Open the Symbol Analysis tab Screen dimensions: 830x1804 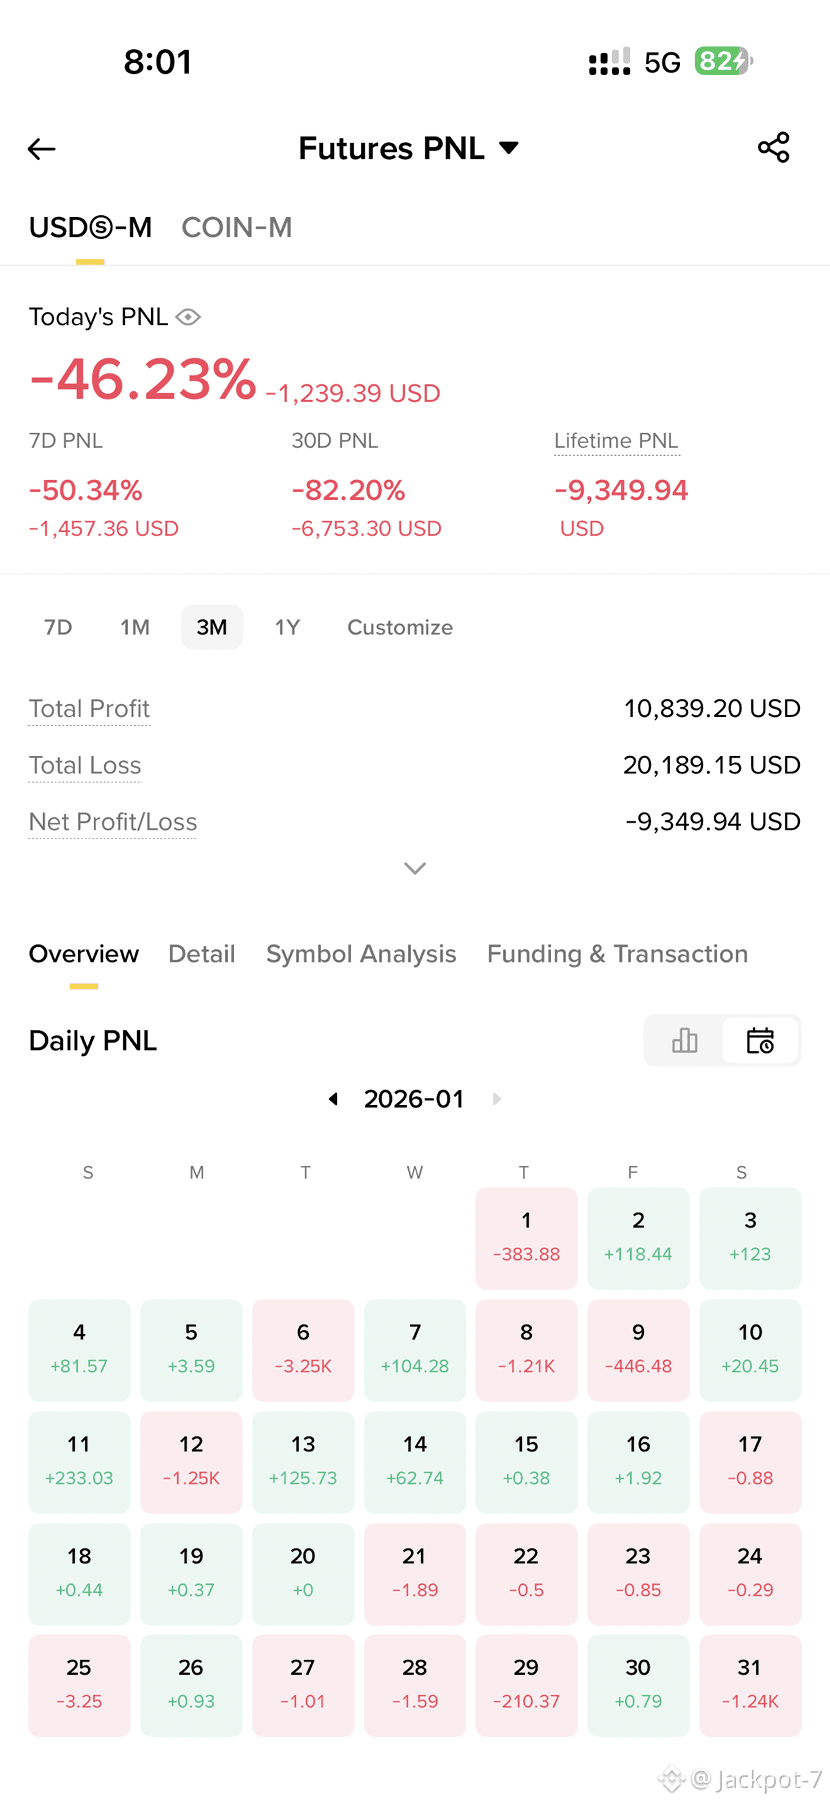coord(361,954)
